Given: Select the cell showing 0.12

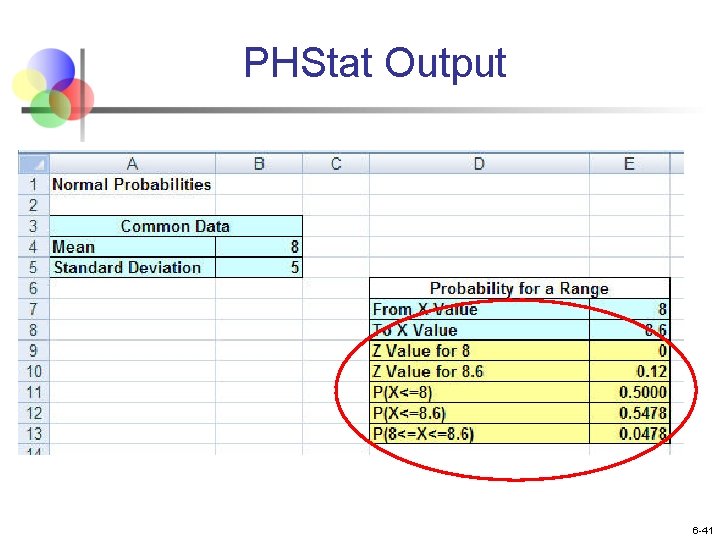Looking at the screenshot, I should pos(630,371).
